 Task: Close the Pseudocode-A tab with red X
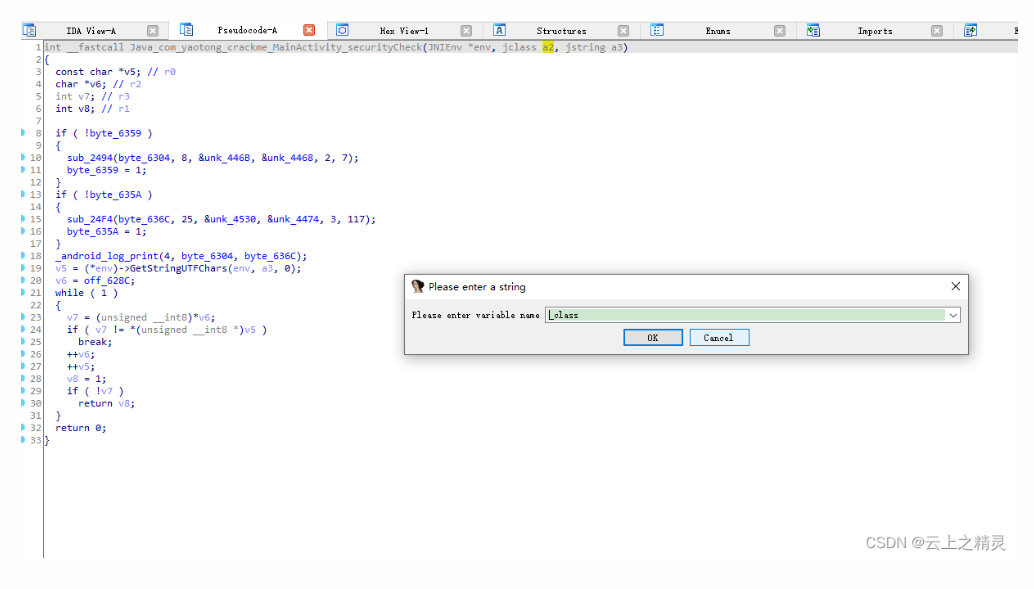(x=309, y=30)
